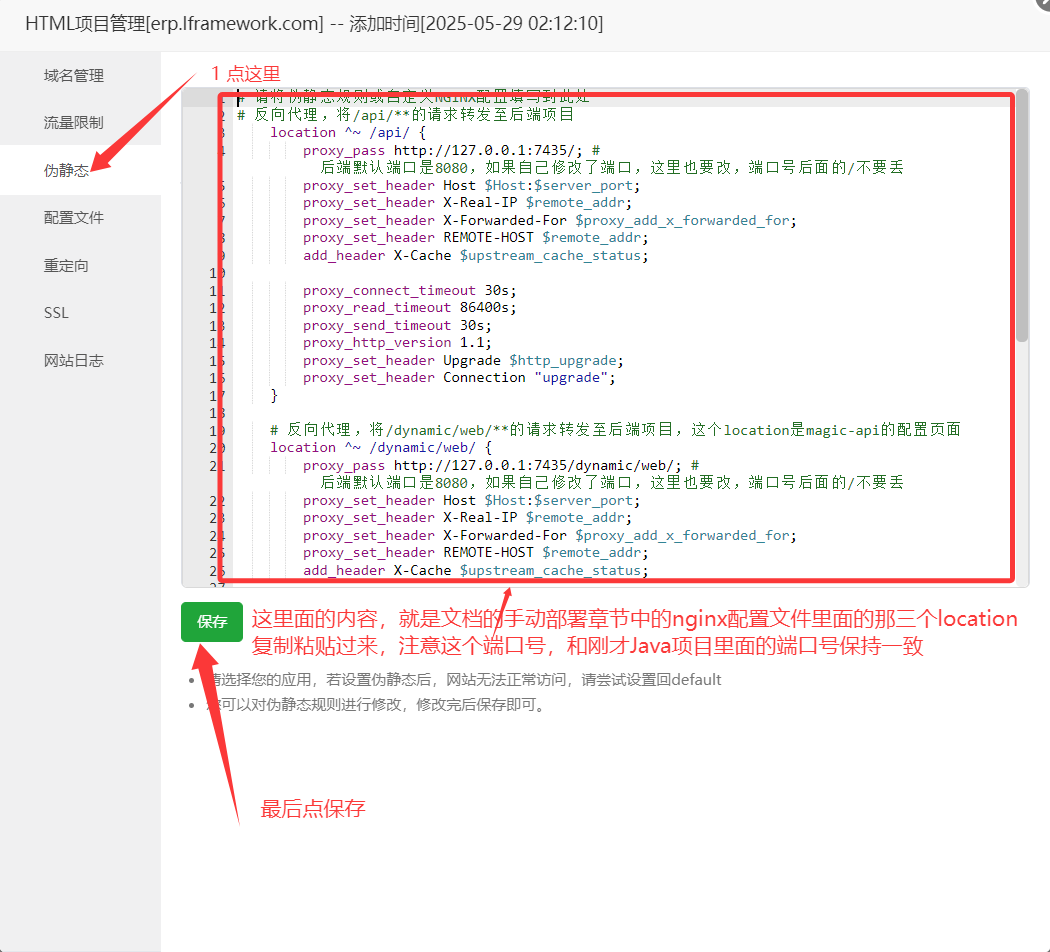Go to the 重定向 tab

tap(66, 266)
